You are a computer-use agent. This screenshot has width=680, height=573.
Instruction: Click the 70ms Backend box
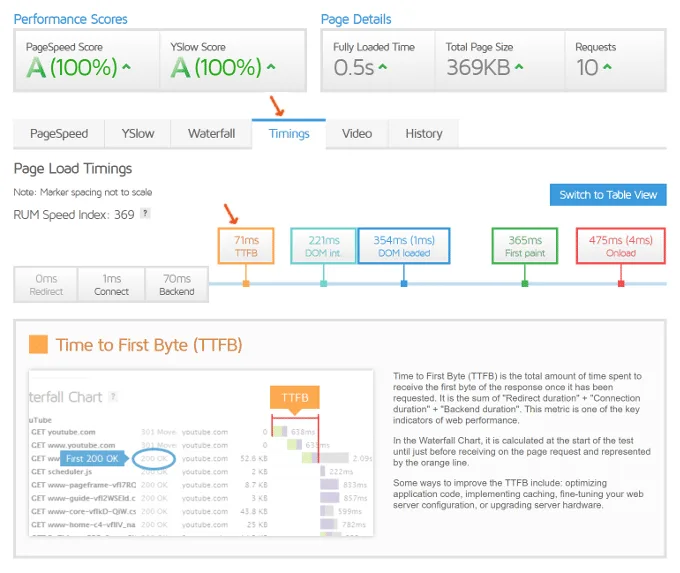click(x=177, y=285)
